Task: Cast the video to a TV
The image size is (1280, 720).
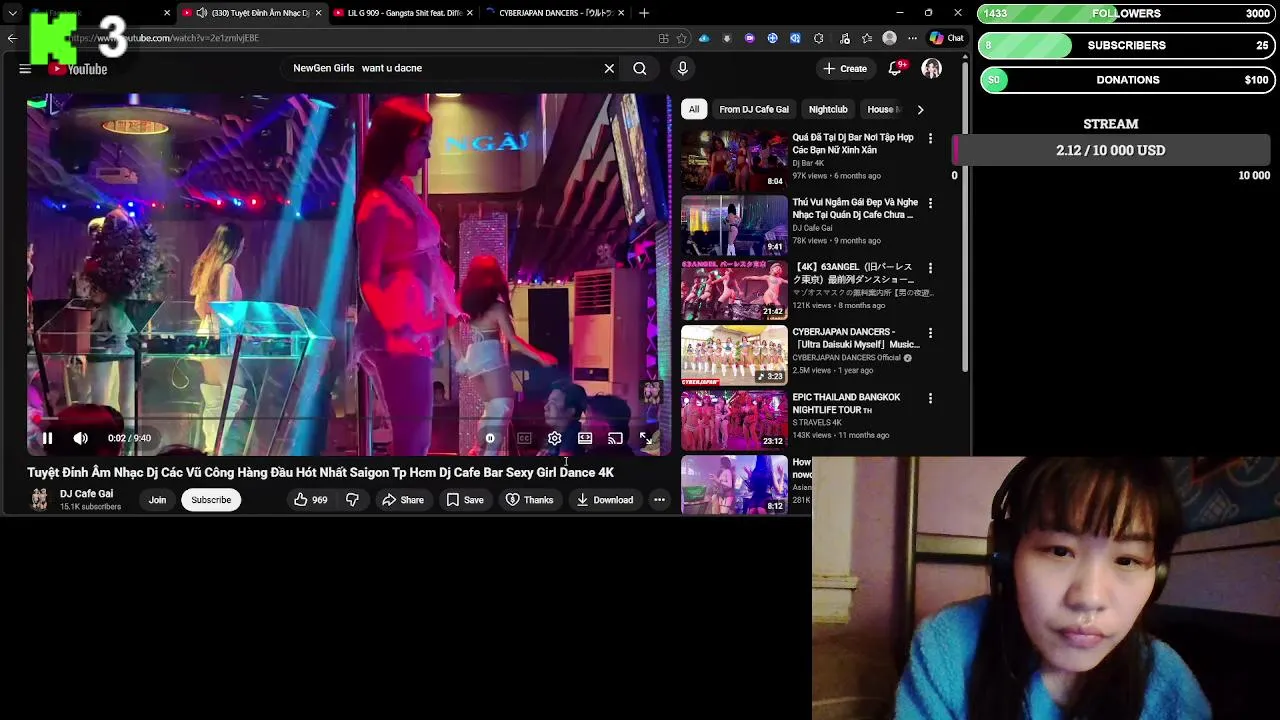Action: coord(615,438)
